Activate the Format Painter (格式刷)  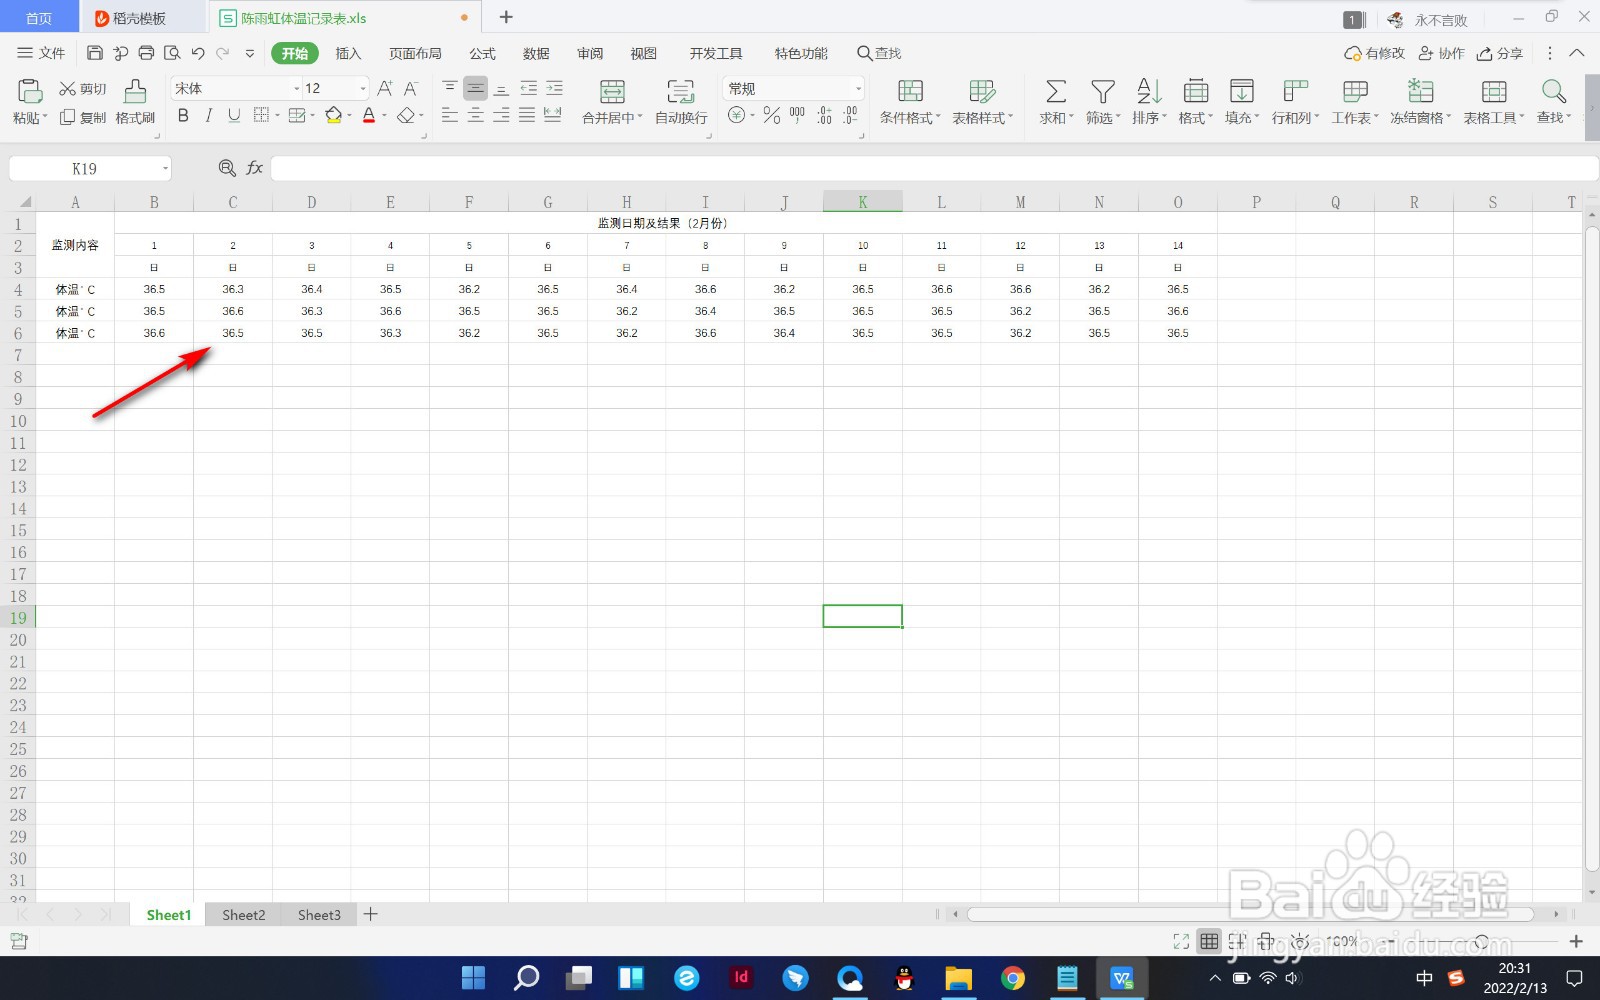point(135,101)
